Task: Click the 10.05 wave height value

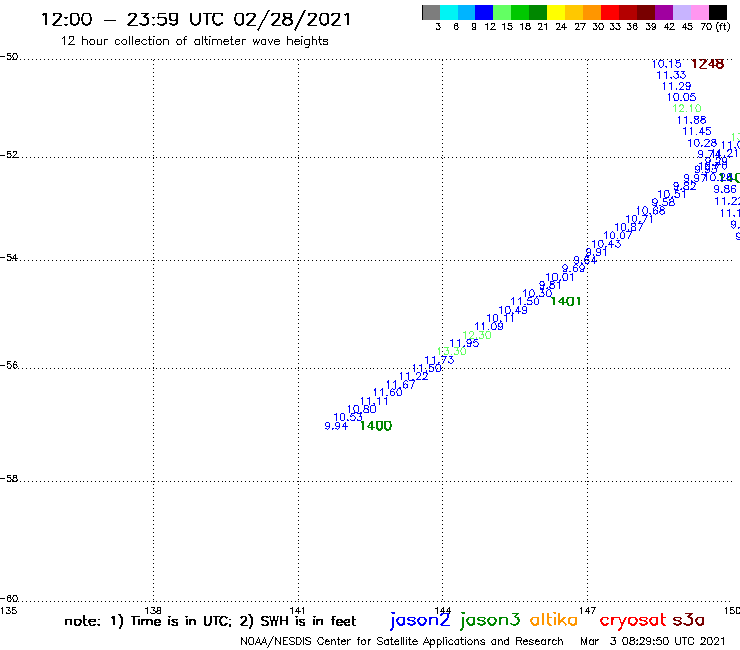Action: pos(681,97)
